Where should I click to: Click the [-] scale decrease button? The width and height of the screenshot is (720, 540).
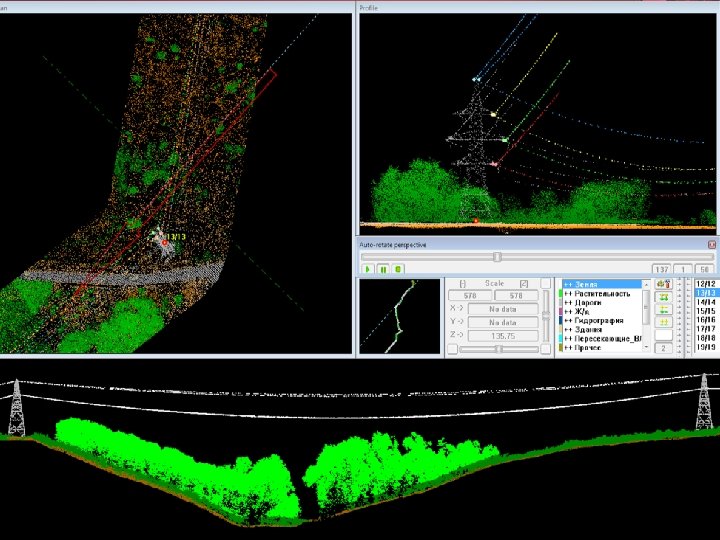click(462, 284)
